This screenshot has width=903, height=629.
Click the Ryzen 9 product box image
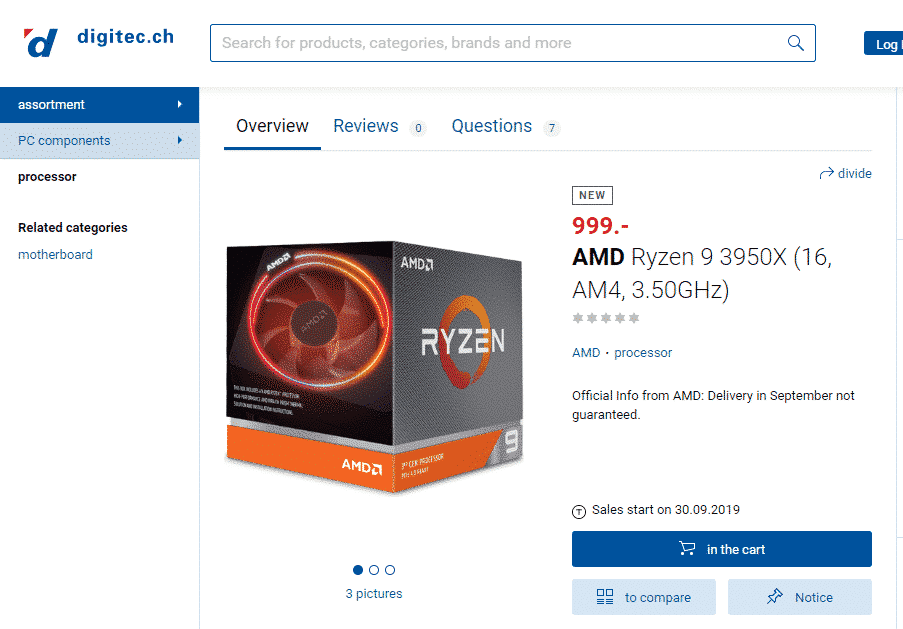[374, 366]
